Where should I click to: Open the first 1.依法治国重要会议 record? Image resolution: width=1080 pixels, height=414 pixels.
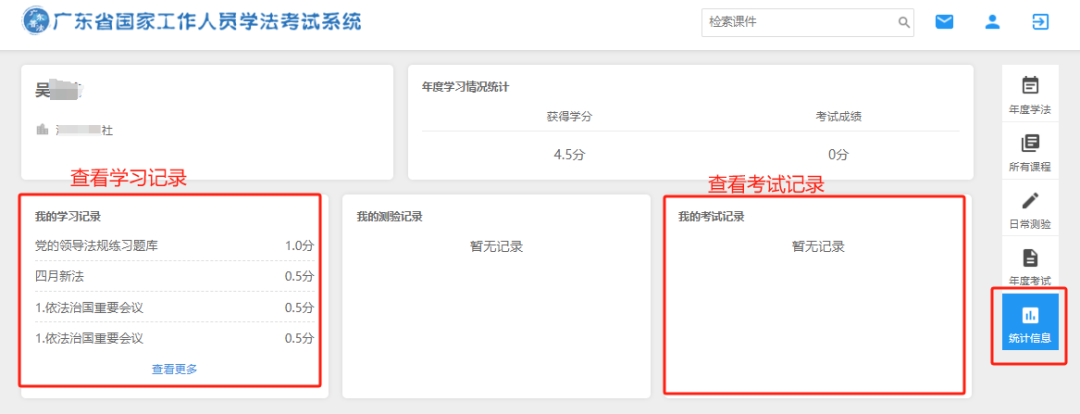[89, 307]
